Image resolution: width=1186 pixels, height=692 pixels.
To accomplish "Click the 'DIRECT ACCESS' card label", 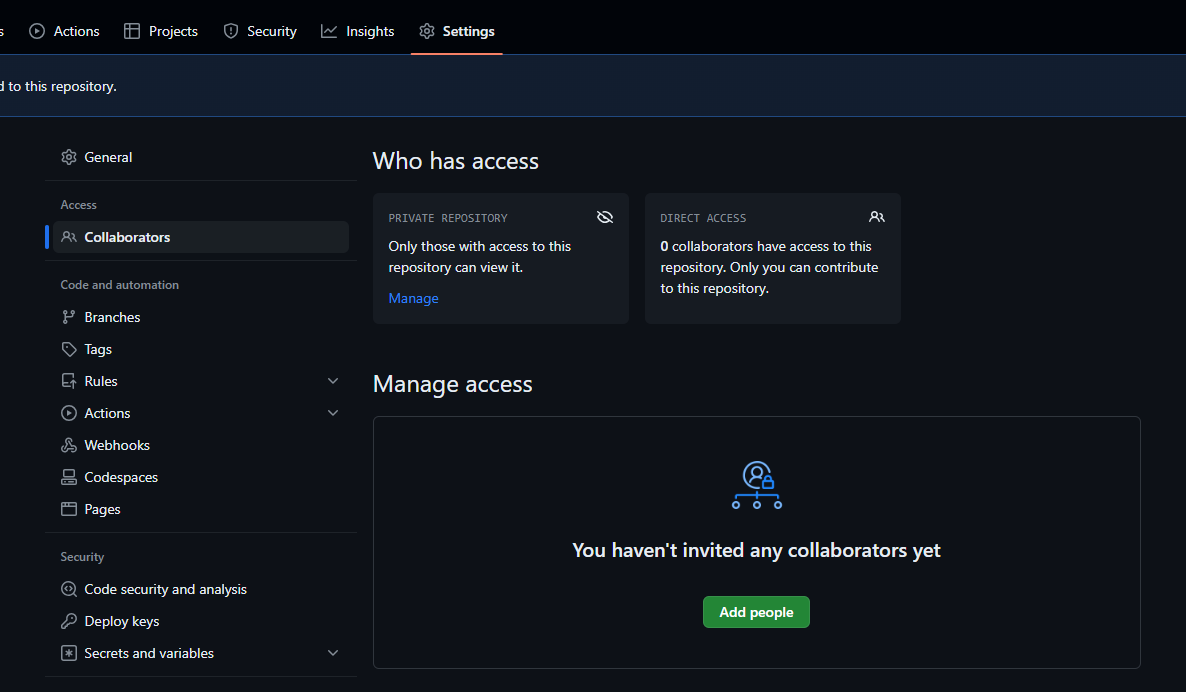I will [703, 218].
